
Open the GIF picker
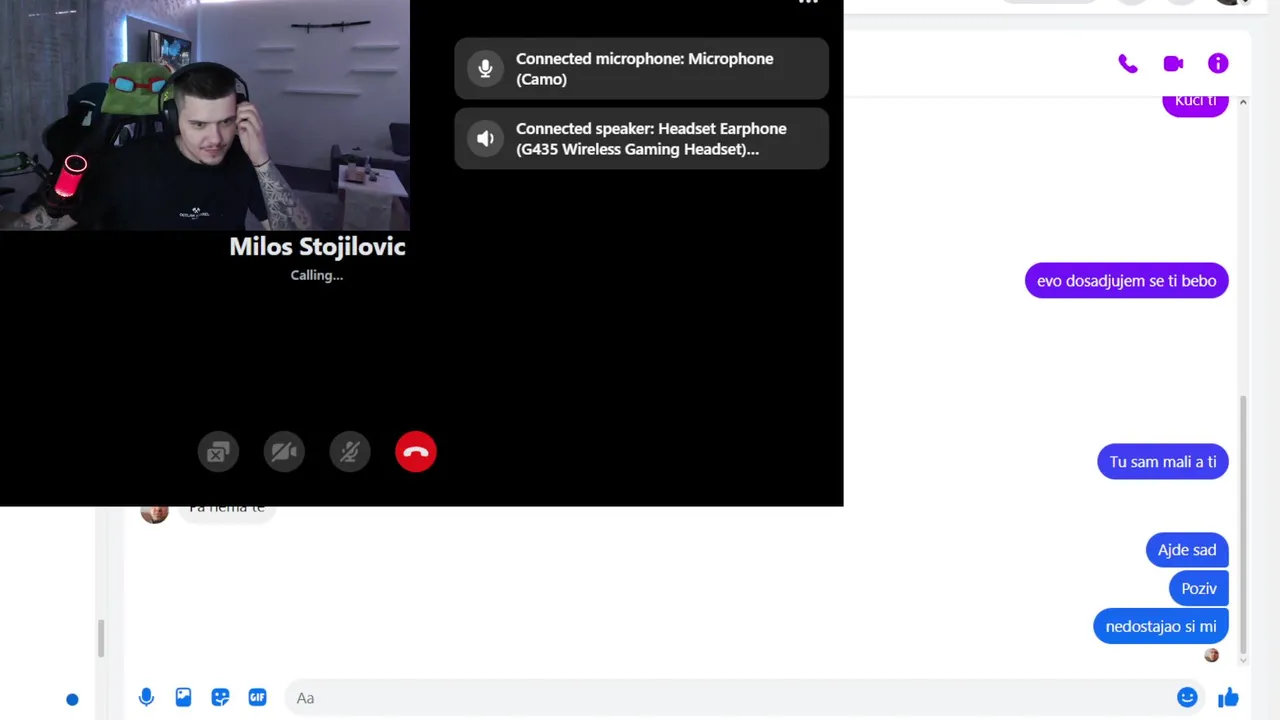257,698
